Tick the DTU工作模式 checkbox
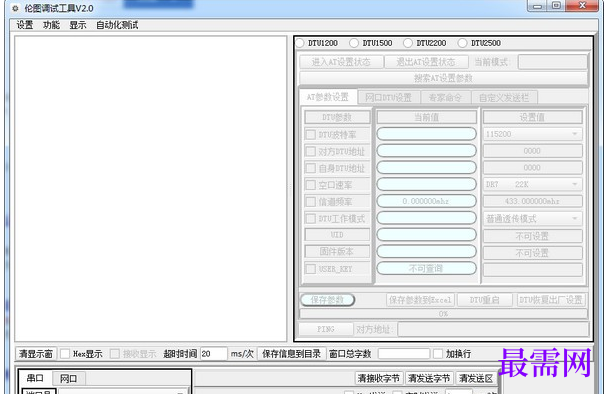 point(310,219)
